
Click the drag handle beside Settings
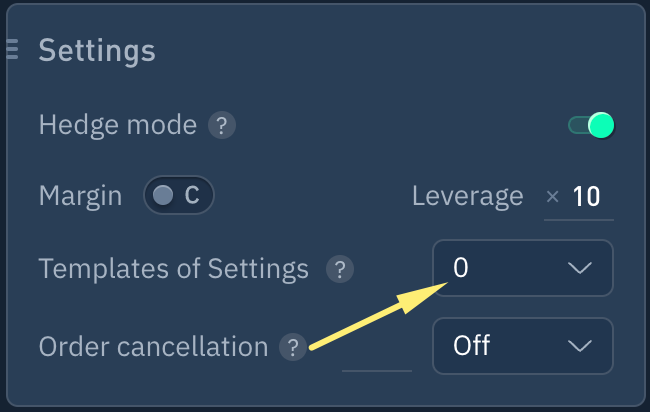pyautogui.click(x=13, y=49)
